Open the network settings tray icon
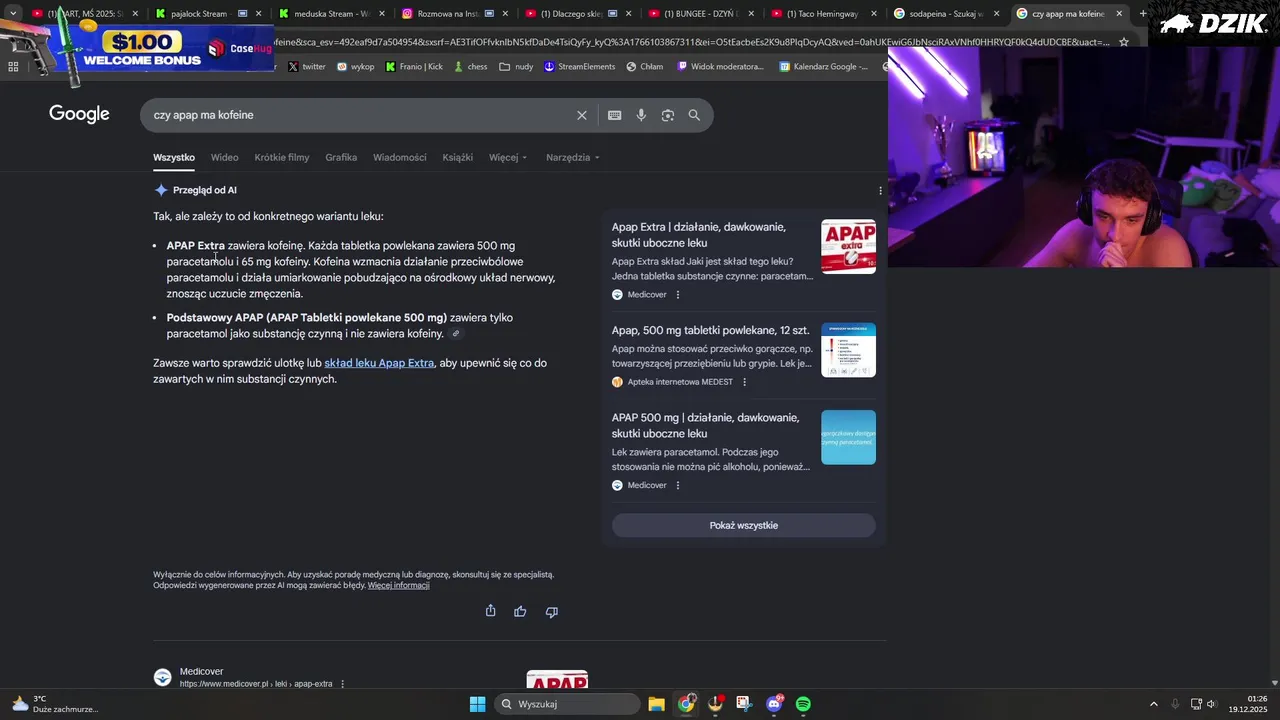 [1196, 704]
